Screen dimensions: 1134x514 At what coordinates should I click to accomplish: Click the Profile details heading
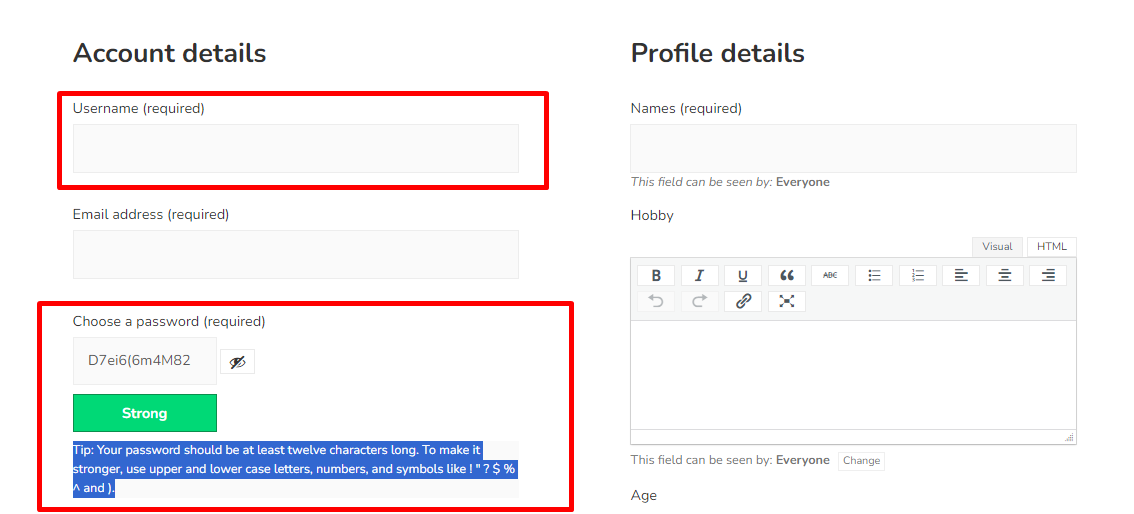pos(717,53)
